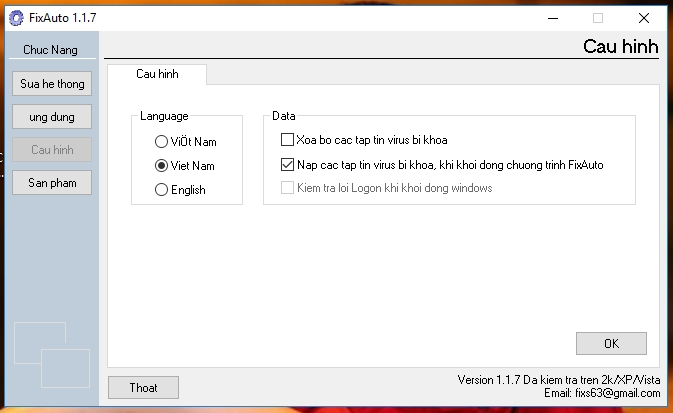
Task: Close the FixAuto window
Action: click(x=644, y=18)
